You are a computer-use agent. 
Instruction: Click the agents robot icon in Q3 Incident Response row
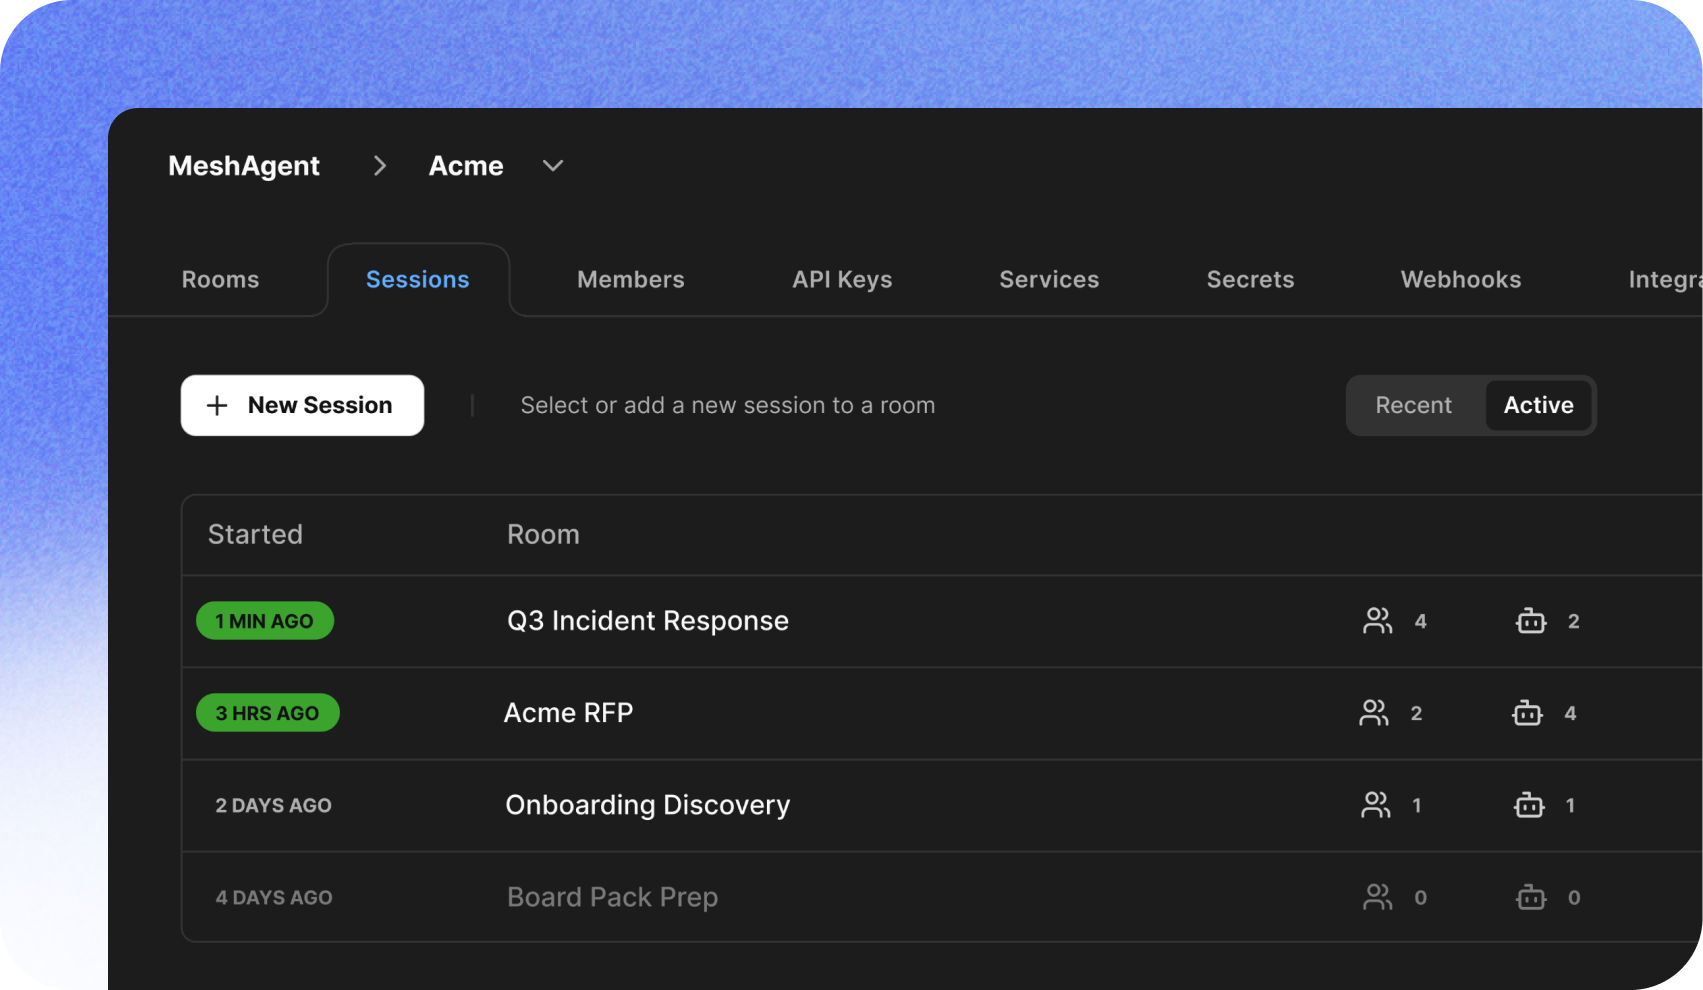[x=1531, y=621]
